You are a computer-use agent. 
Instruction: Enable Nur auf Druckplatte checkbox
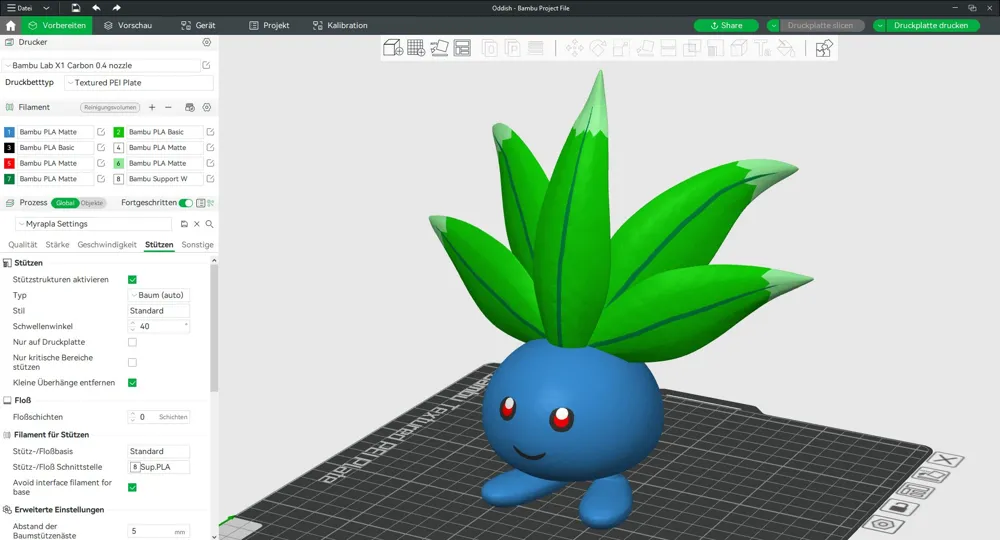pyautogui.click(x=133, y=342)
